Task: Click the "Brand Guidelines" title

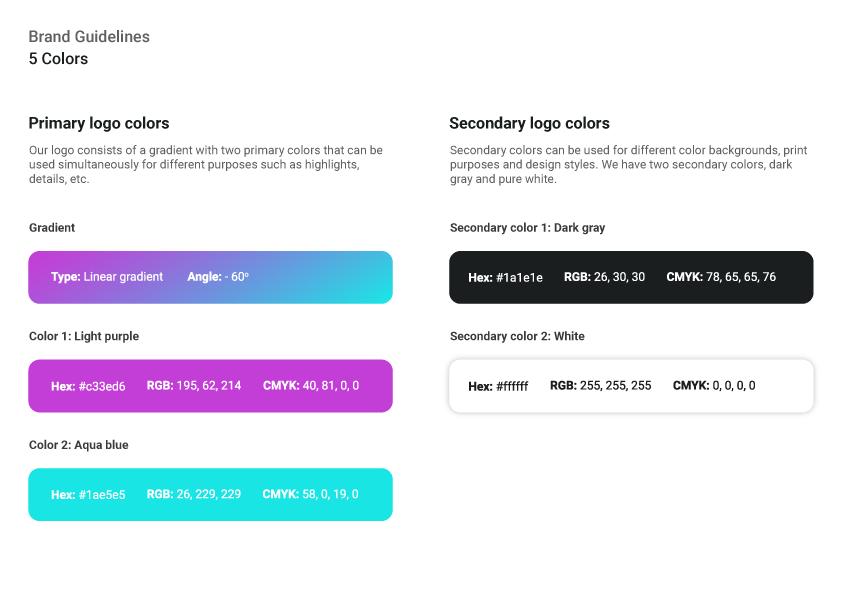Action: (x=89, y=37)
